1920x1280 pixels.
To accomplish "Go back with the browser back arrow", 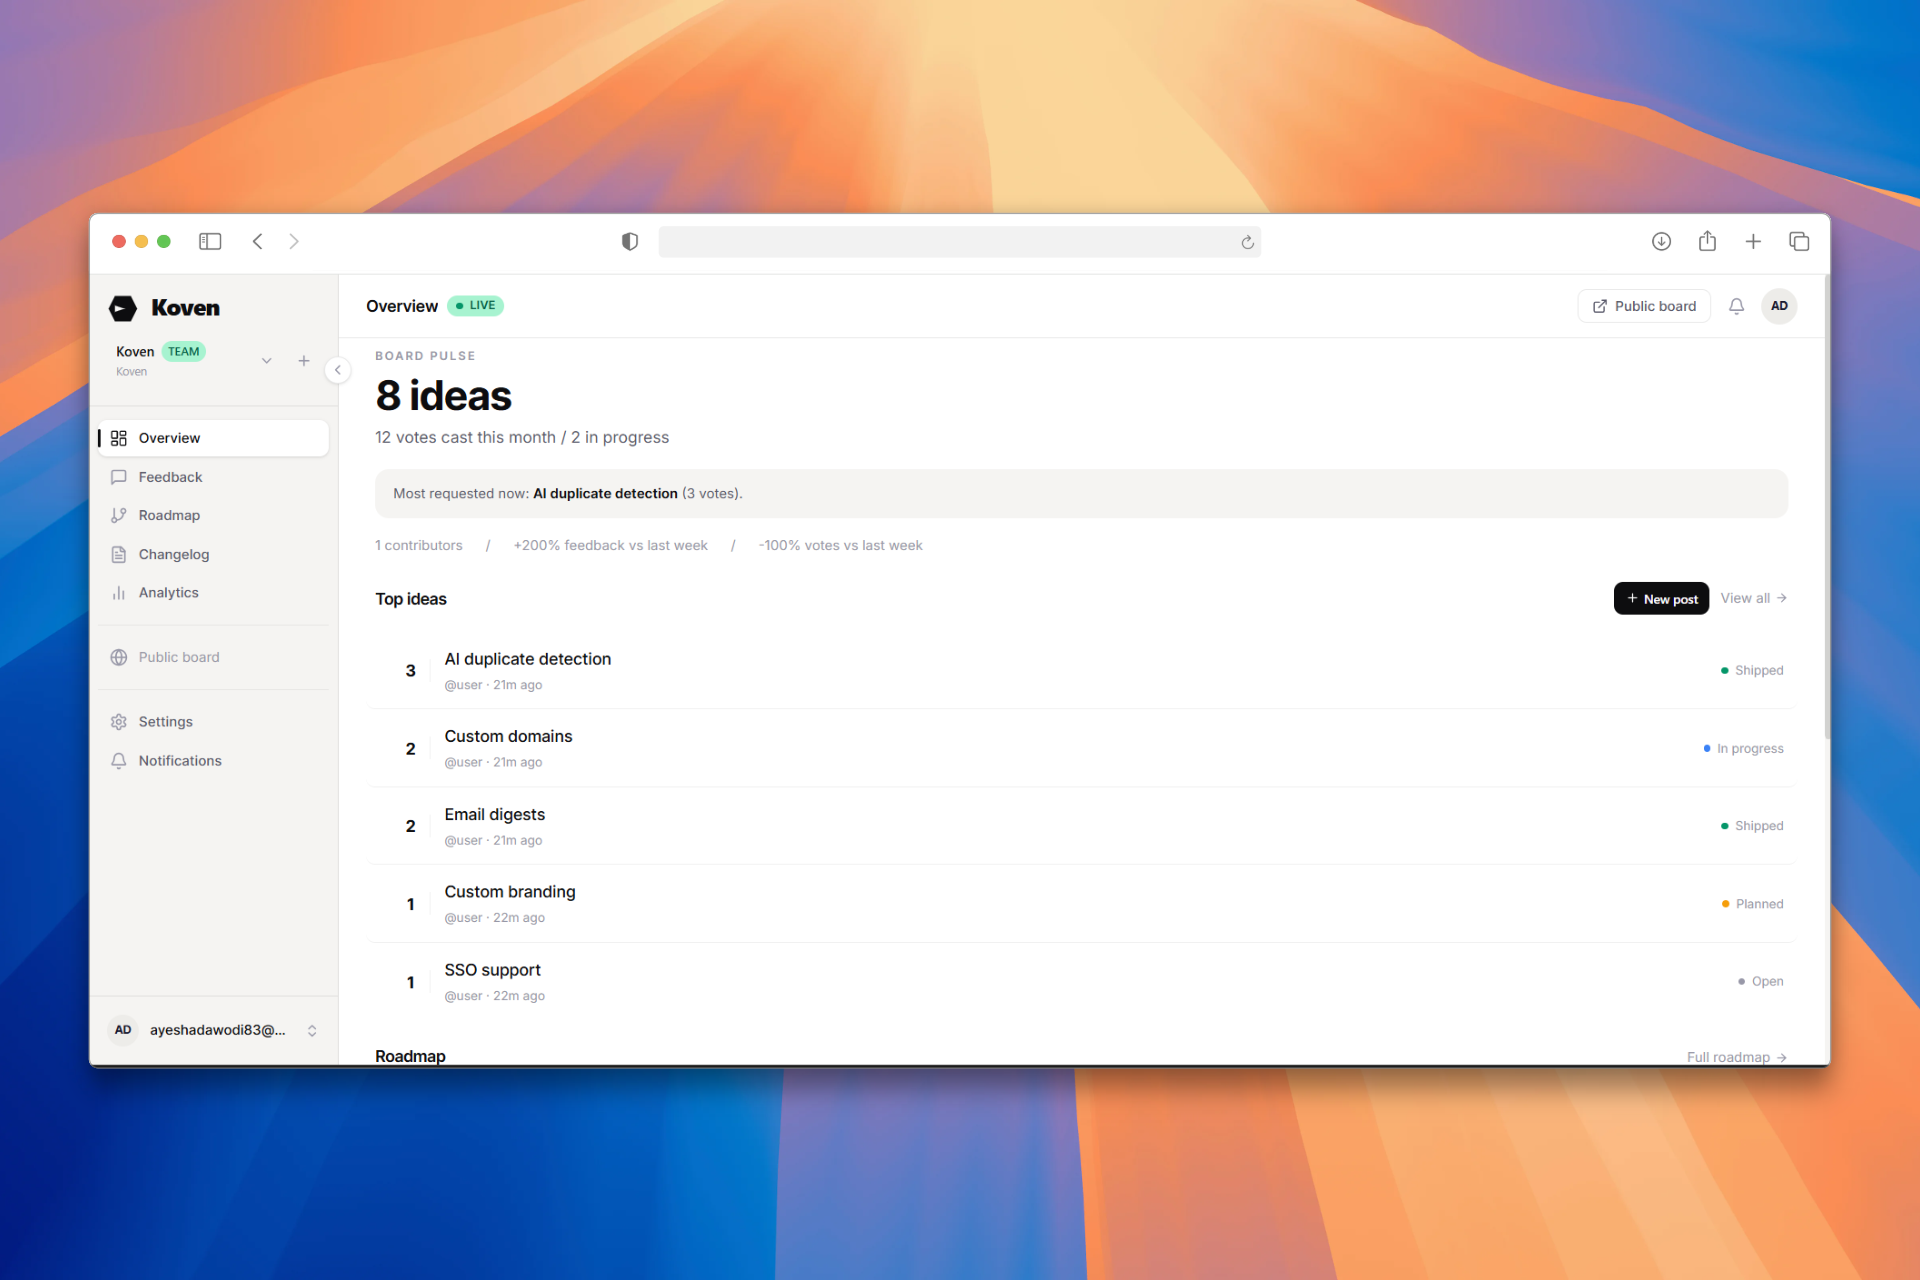I will [258, 241].
